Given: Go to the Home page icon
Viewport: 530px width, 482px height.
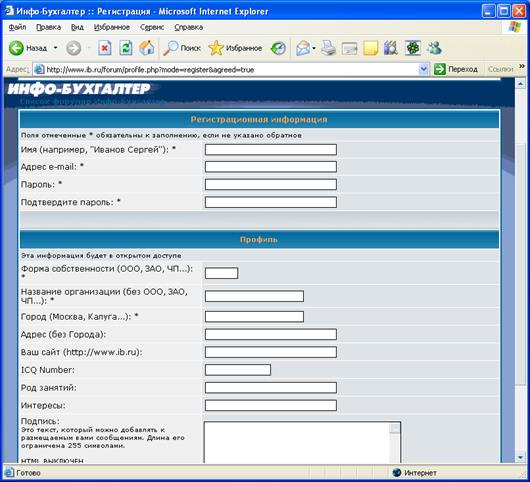Looking at the screenshot, I should (x=147, y=48).
